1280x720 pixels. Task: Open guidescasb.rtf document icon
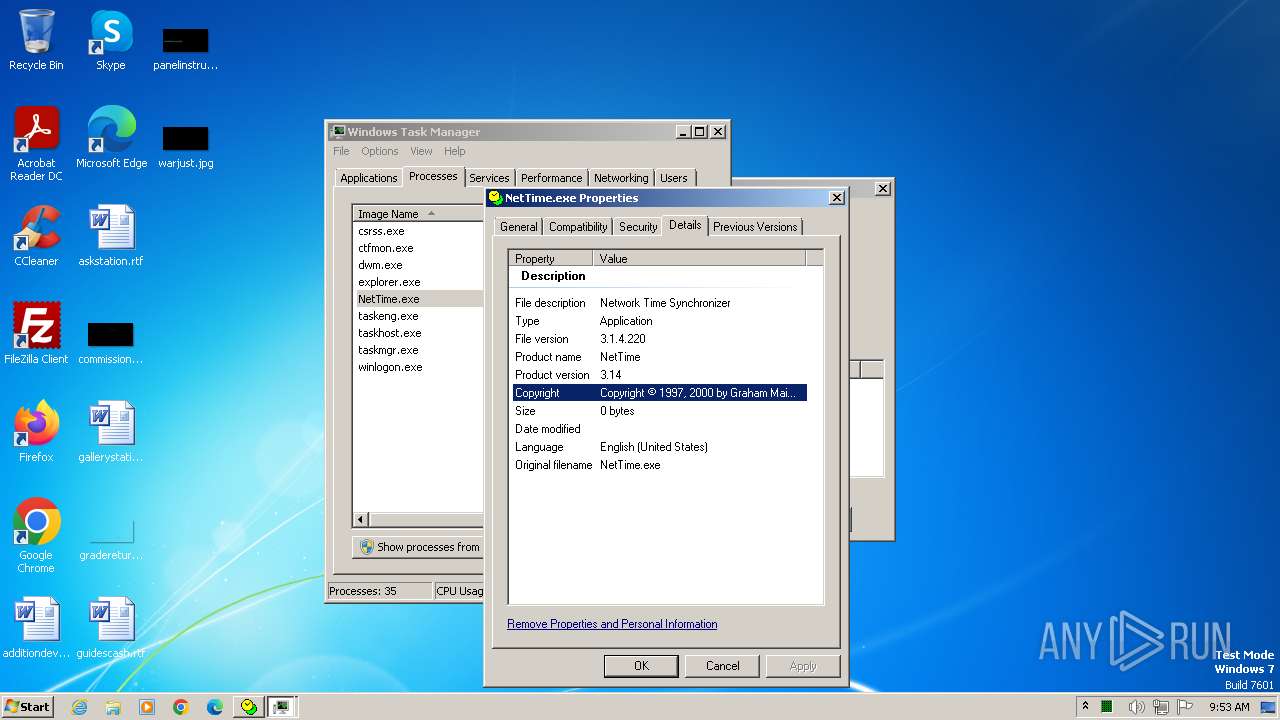coord(111,627)
